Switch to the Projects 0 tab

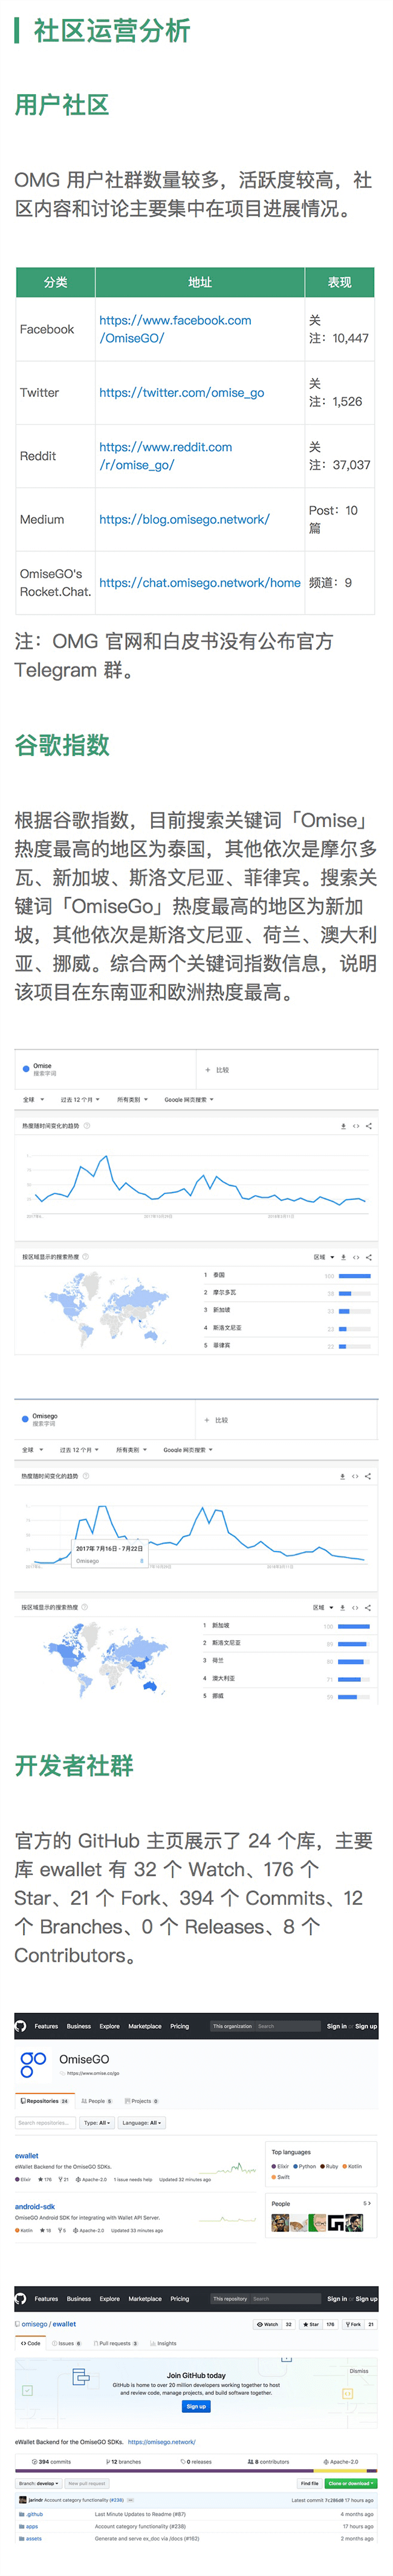(x=142, y=2101)
